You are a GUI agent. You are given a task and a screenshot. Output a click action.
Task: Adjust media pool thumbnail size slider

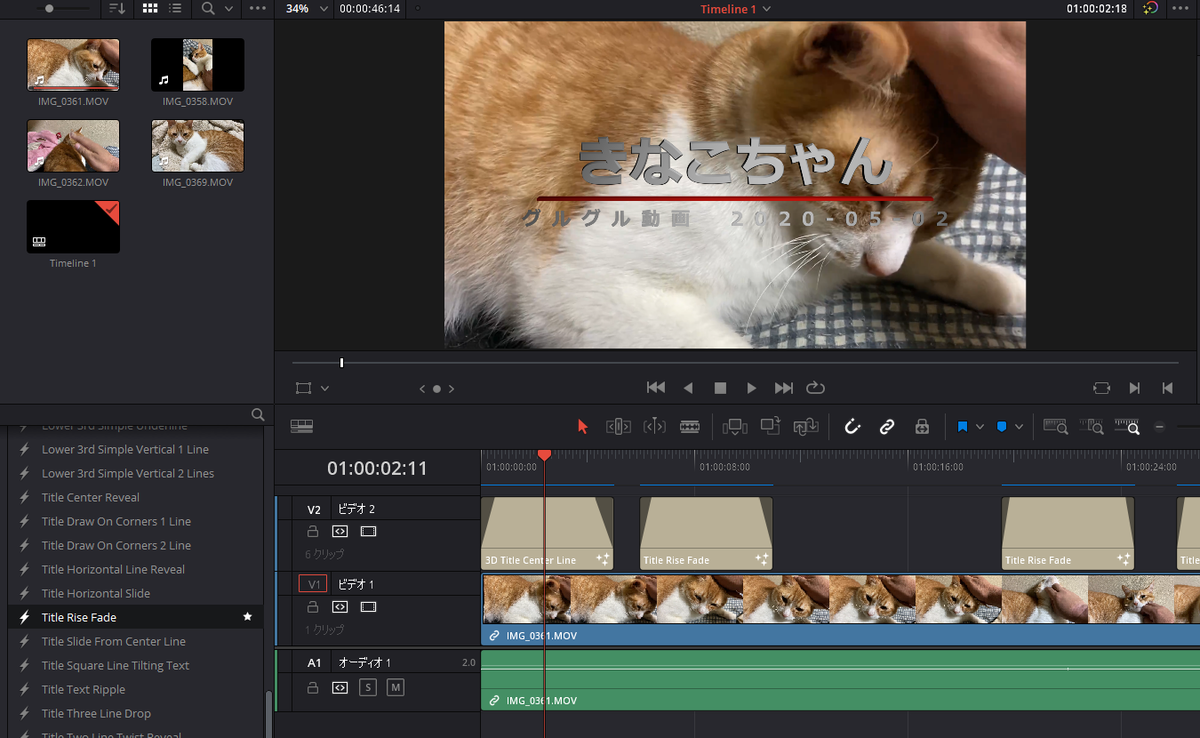[x=48, y=8]
